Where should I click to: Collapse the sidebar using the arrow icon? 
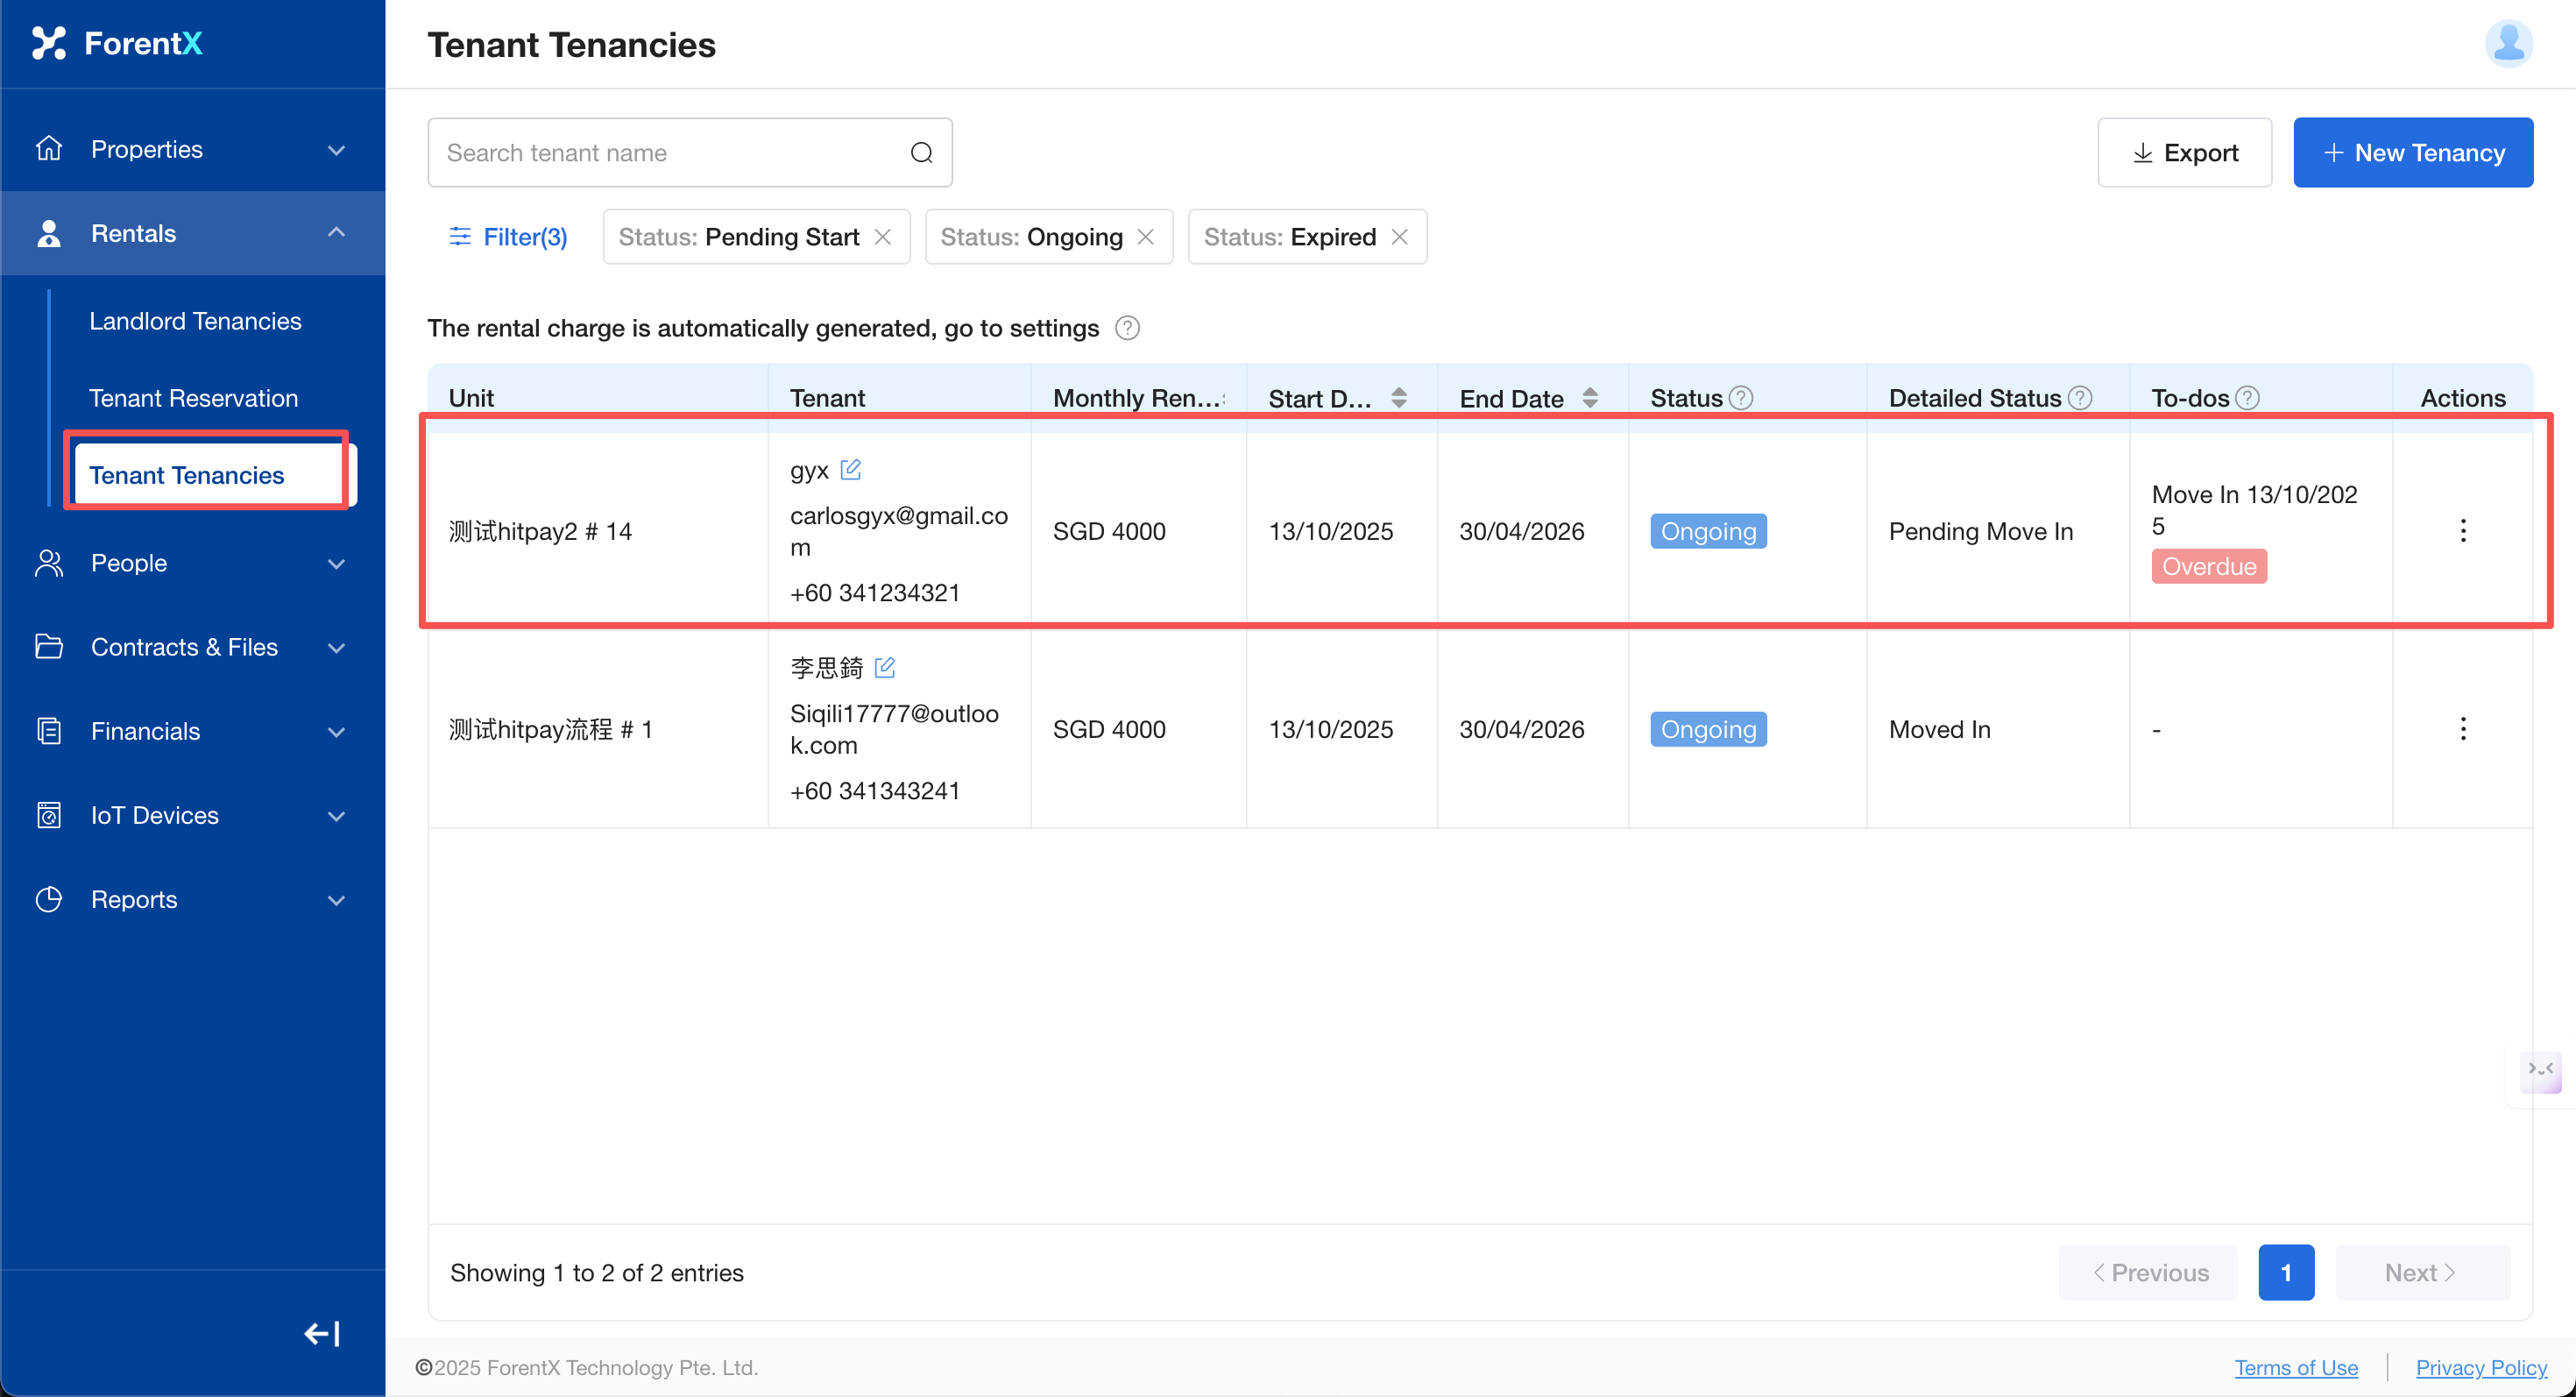[322, 1333]
